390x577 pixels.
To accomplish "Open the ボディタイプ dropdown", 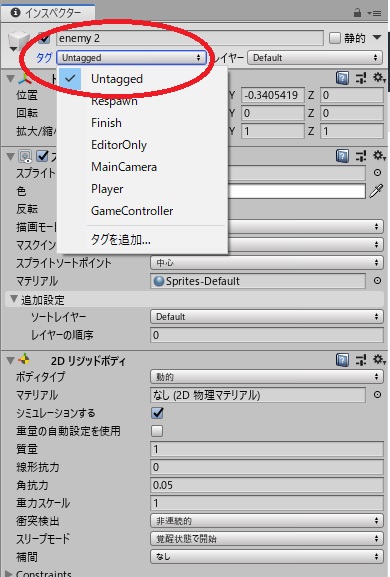I will (267, 377).
